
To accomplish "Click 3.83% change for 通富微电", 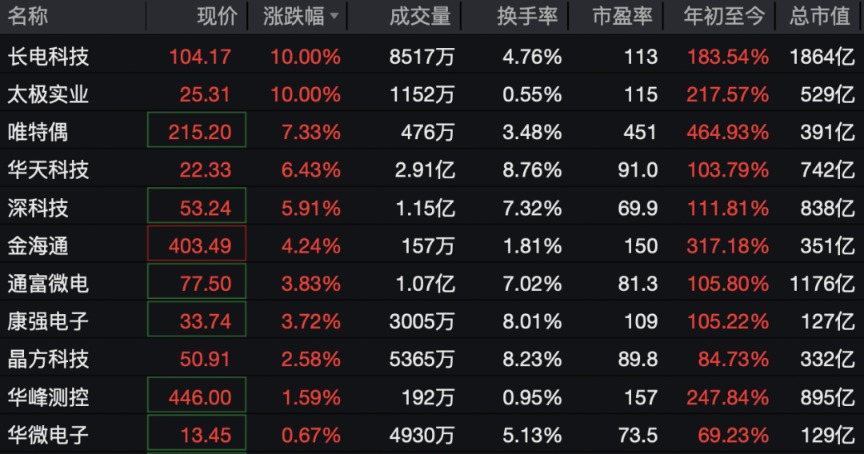I will click(x=311, y=284).
